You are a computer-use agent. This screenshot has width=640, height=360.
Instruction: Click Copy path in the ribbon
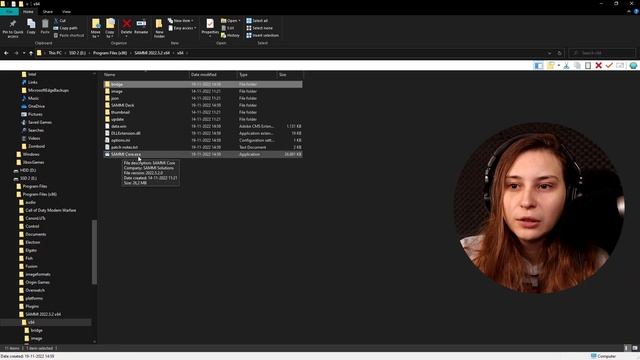click(65, 28)
